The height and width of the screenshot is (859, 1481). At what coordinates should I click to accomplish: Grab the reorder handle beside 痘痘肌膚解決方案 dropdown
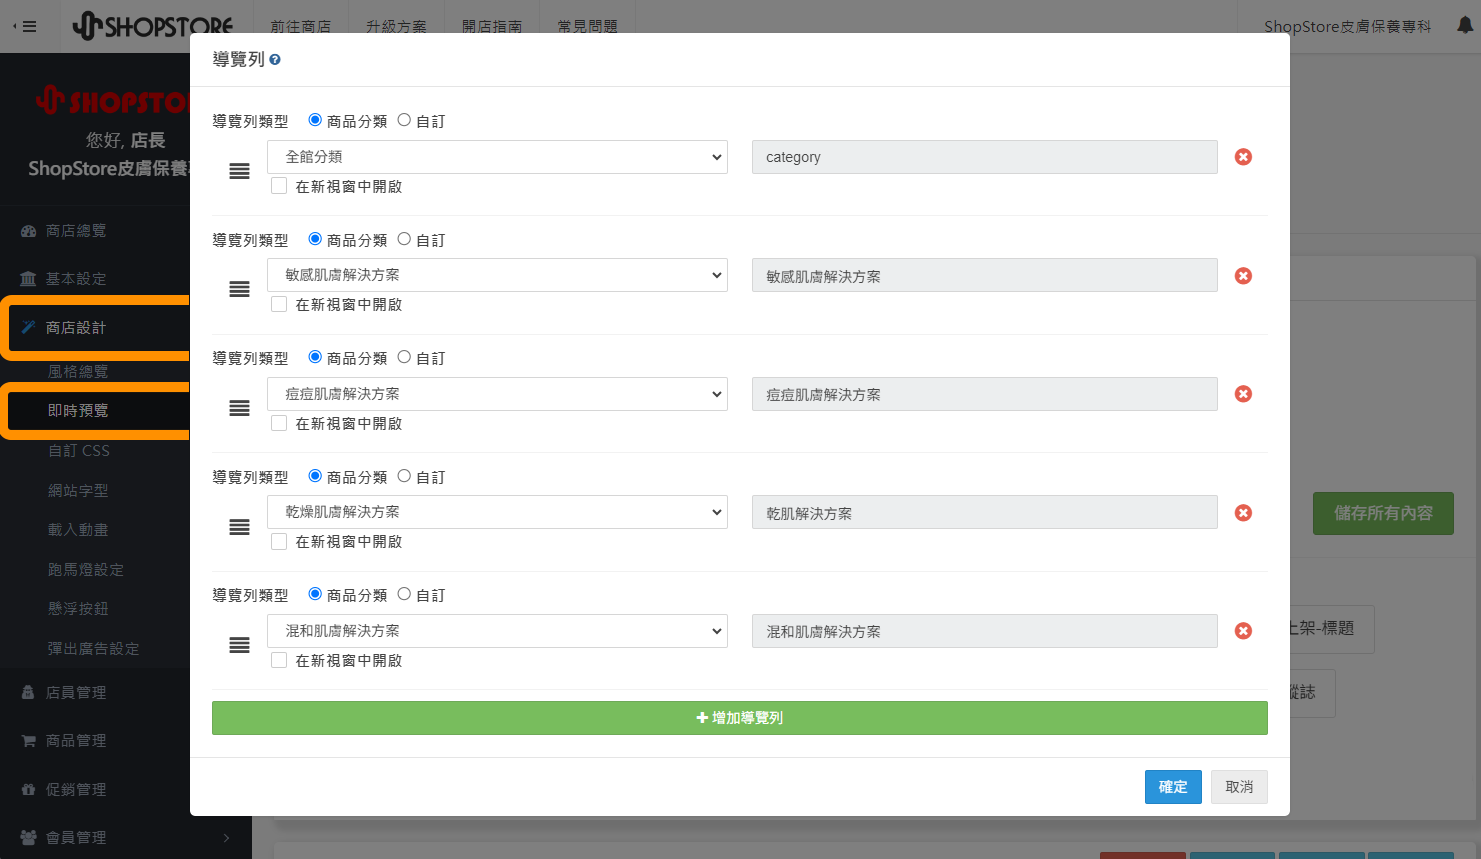pos(239,408)
